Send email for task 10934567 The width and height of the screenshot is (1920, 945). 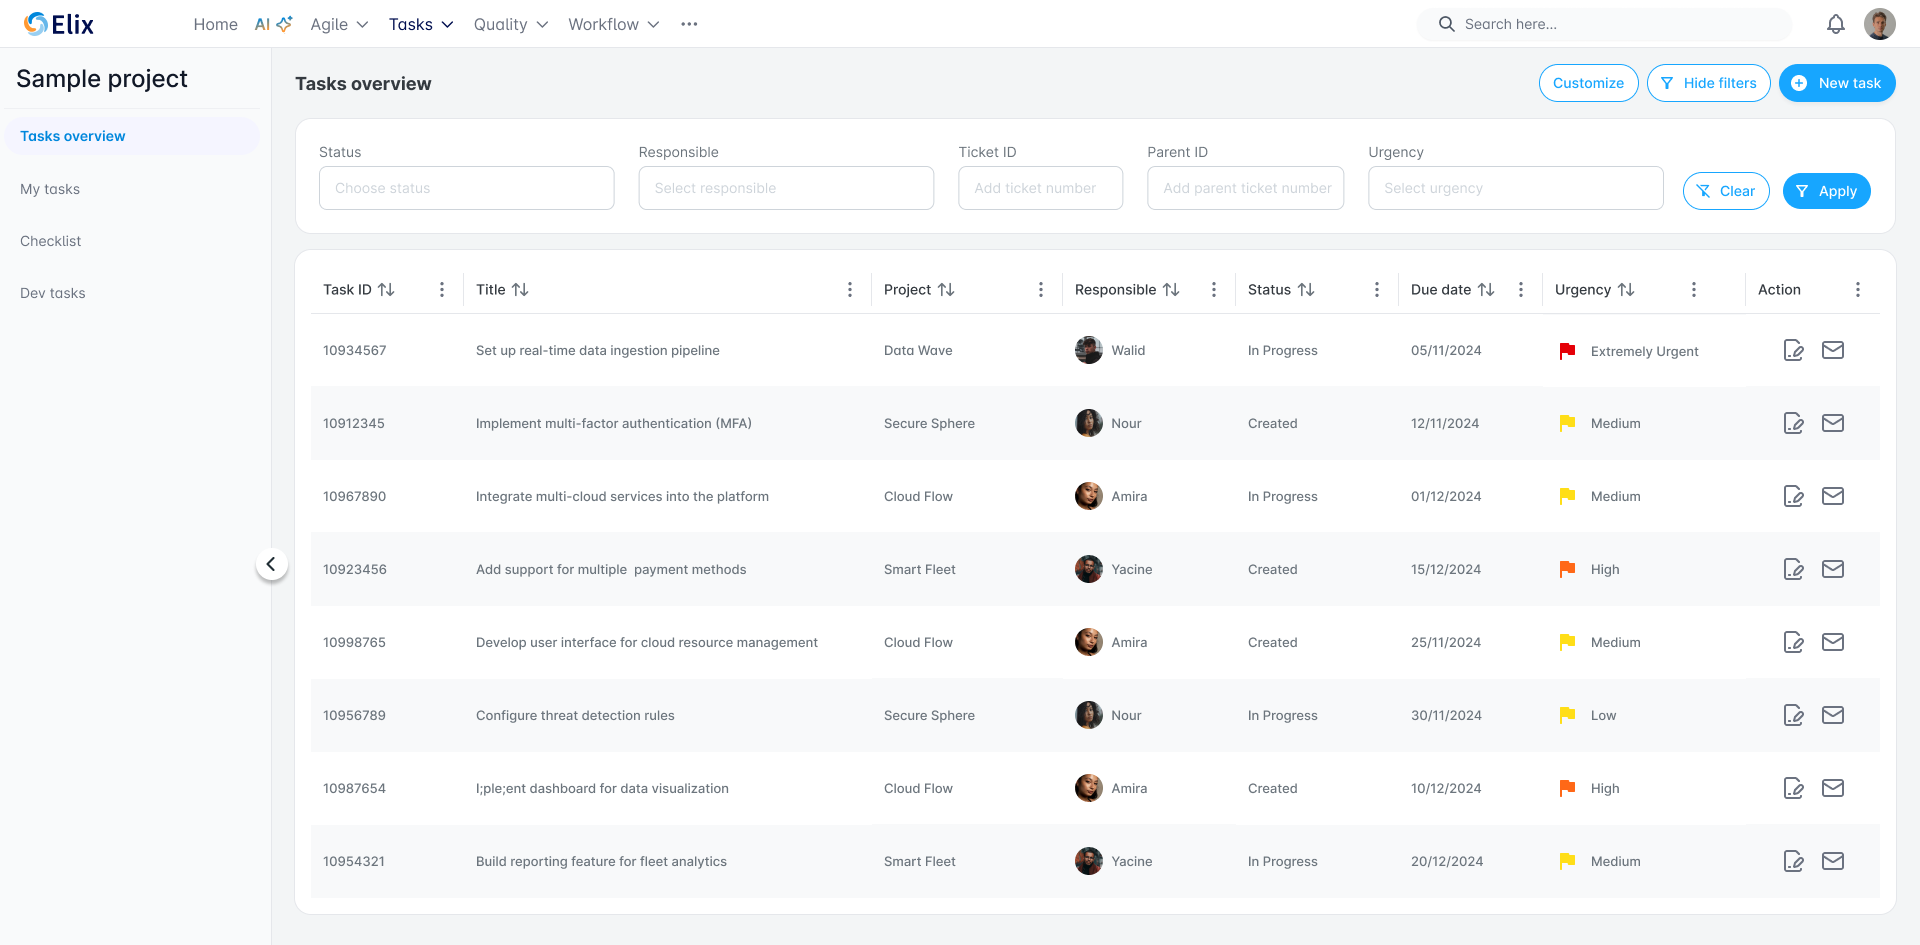1833,350
